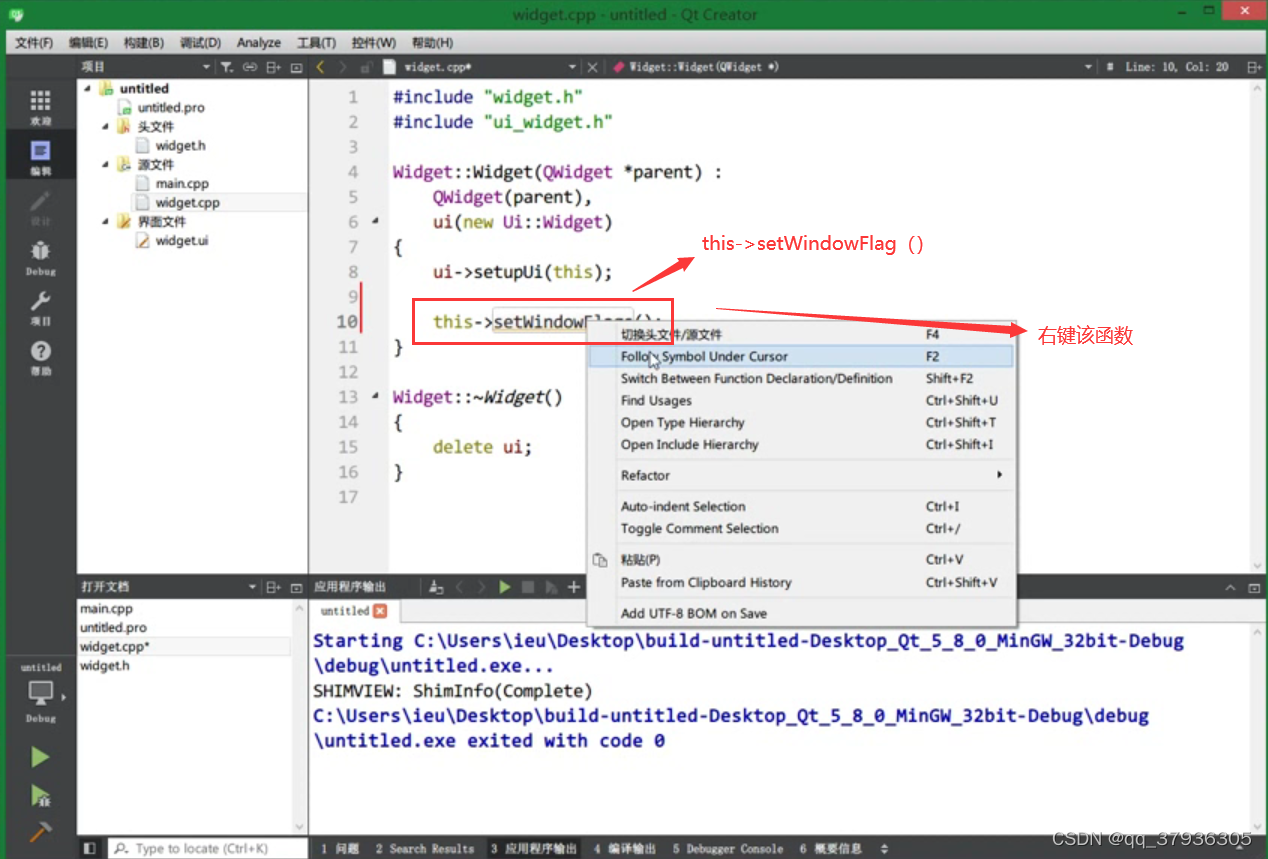Click the green Run button
This screenshot has height=859, width=1268.
coord(40,757)
